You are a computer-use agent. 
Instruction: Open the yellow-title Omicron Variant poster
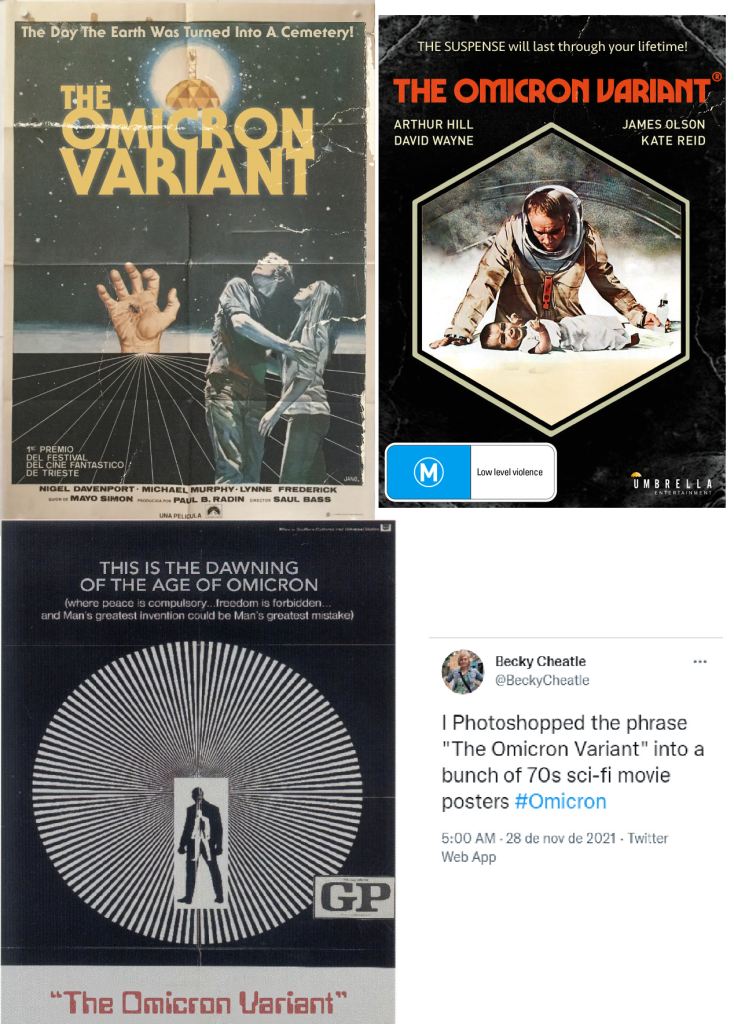coord(188,259)
